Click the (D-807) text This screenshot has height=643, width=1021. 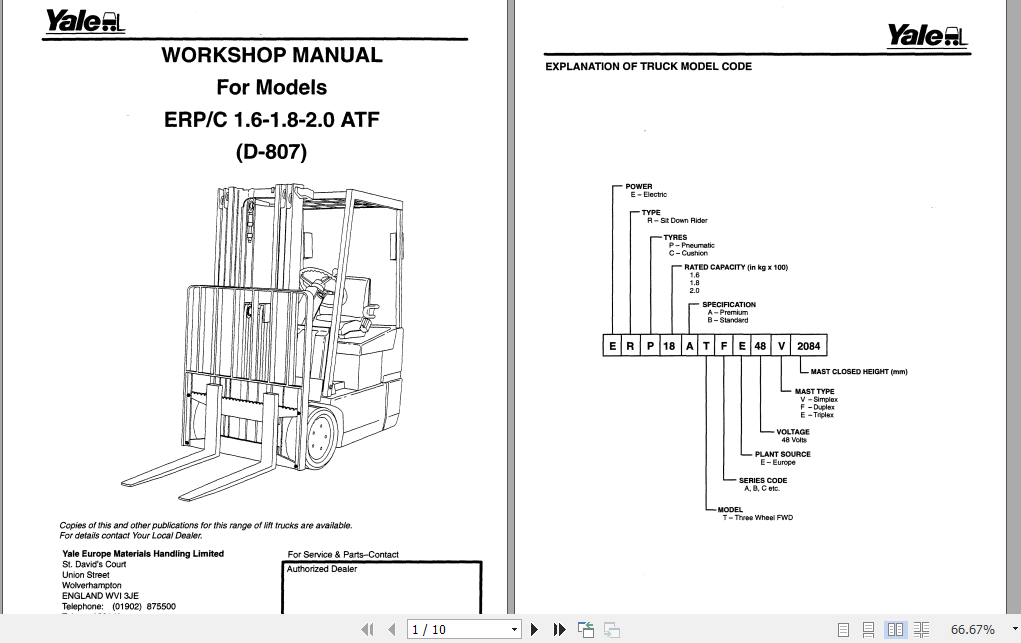[272, 152]
